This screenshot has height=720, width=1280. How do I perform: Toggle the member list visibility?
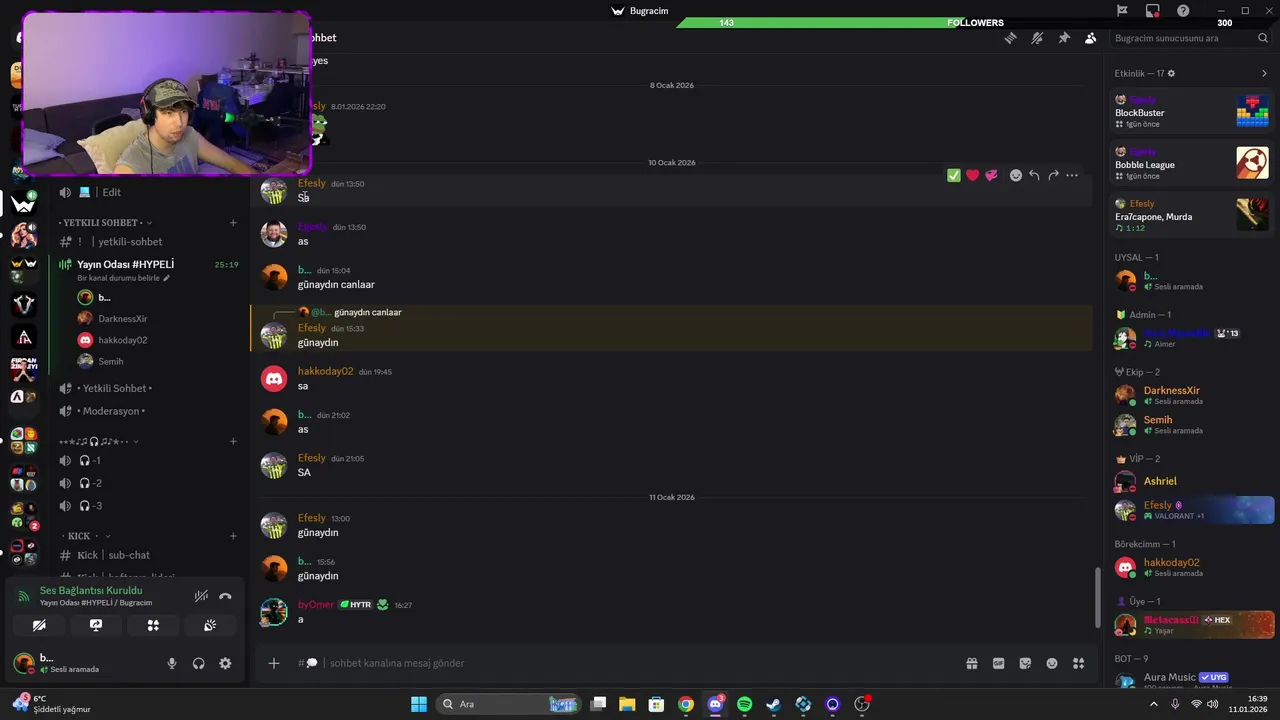pos(1090,38)
